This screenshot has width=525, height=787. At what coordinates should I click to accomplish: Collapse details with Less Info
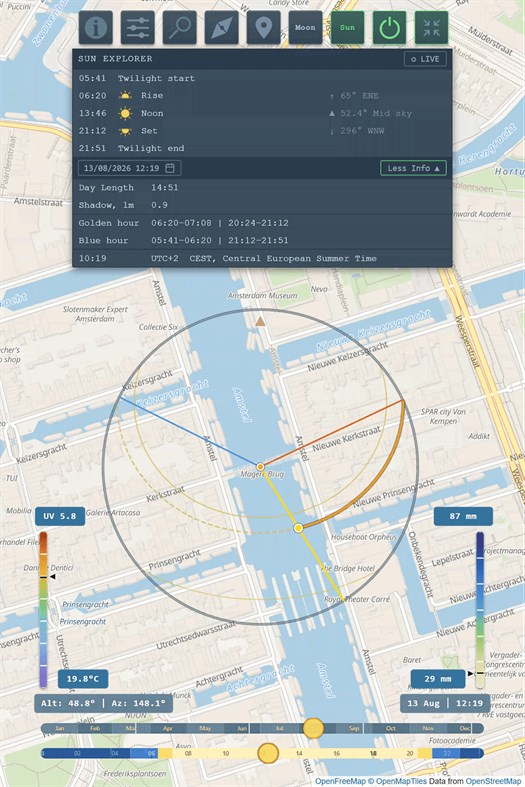point(413,168)
